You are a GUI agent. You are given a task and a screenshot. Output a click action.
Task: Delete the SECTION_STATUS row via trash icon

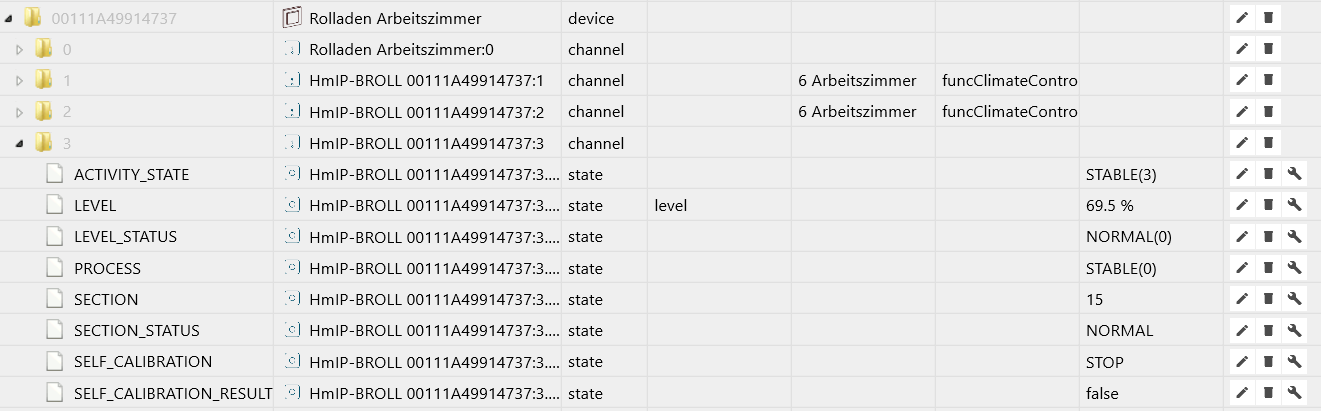(1268, 331)
